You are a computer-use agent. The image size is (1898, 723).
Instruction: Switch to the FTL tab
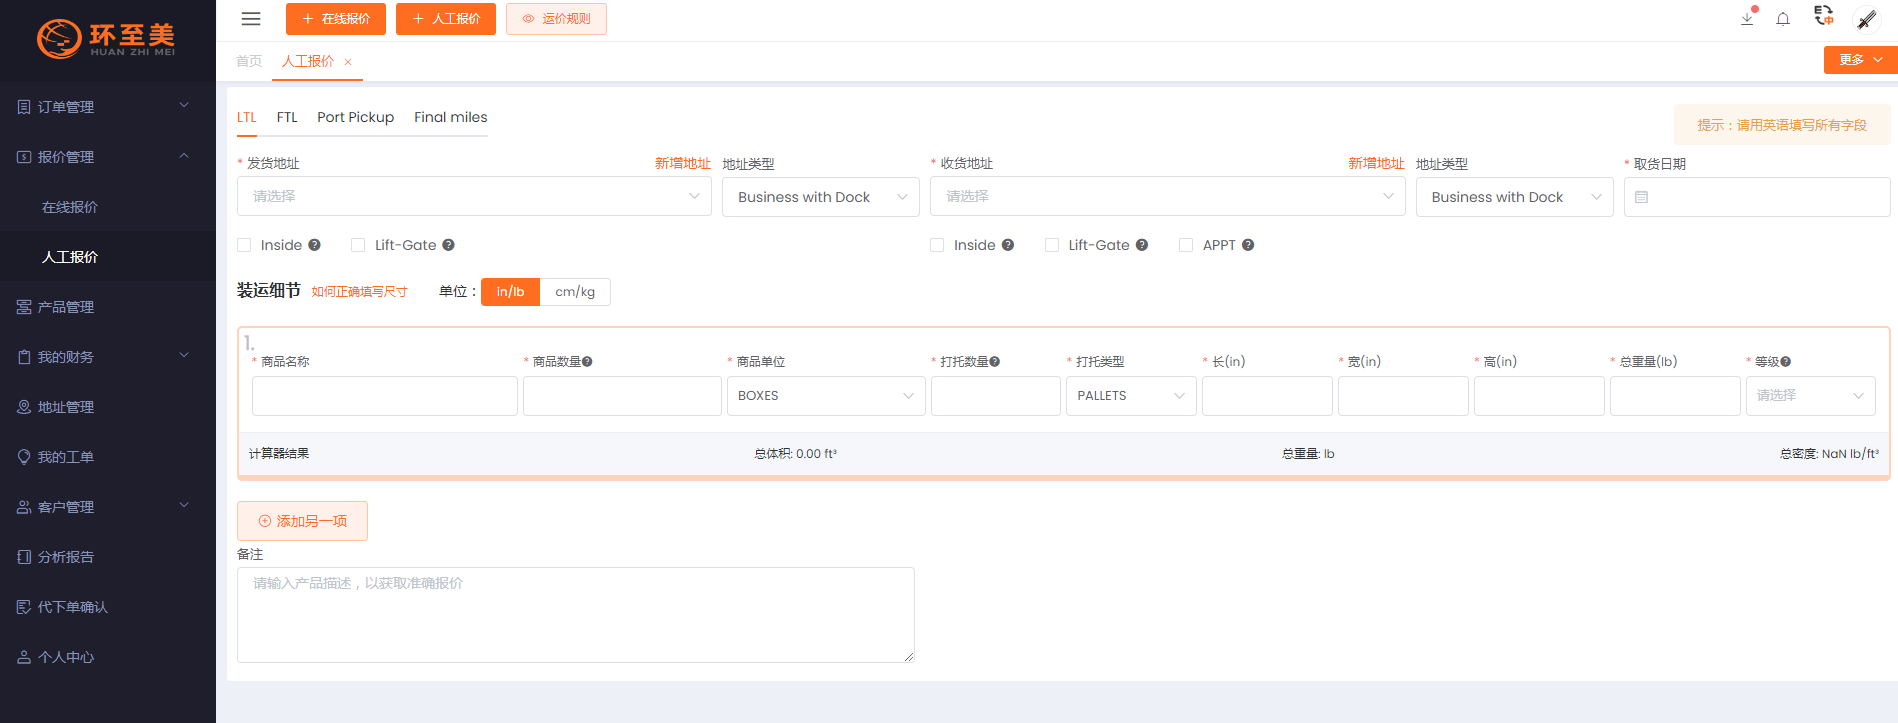pos(287,117)
